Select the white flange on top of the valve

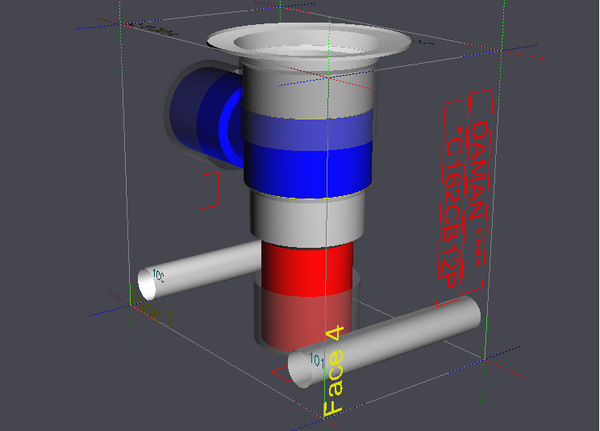click(x=309, y=43)
